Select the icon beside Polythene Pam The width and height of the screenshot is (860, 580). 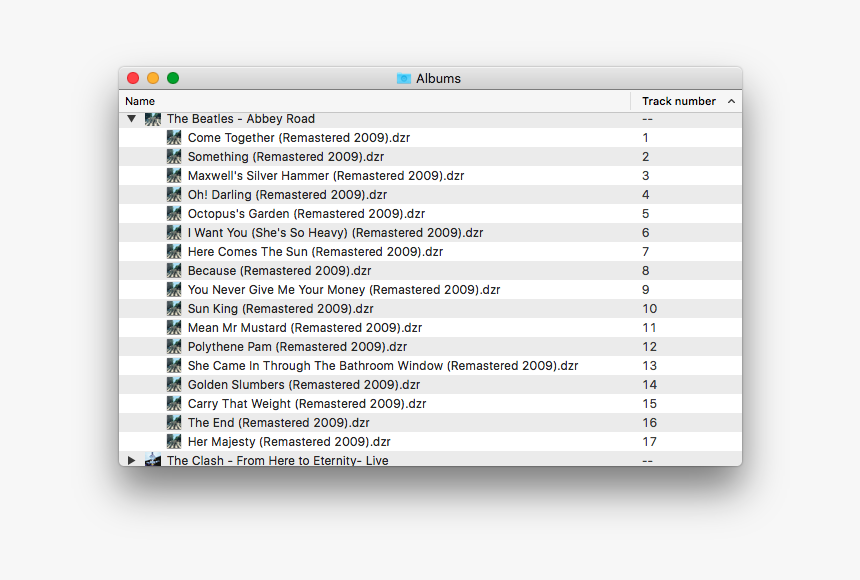pyautogui.click(x=173, y=346)
